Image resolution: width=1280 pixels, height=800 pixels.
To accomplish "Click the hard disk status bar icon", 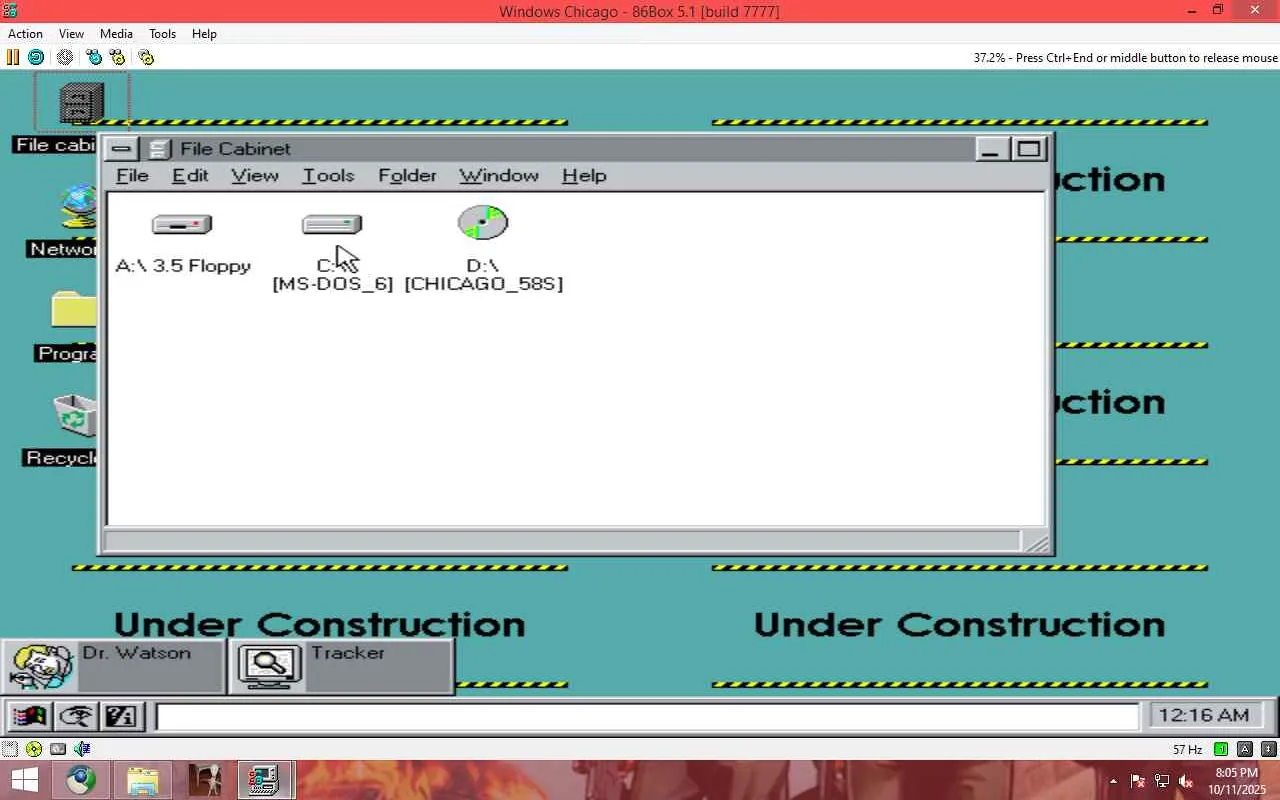I will click(x=58, y=749).
